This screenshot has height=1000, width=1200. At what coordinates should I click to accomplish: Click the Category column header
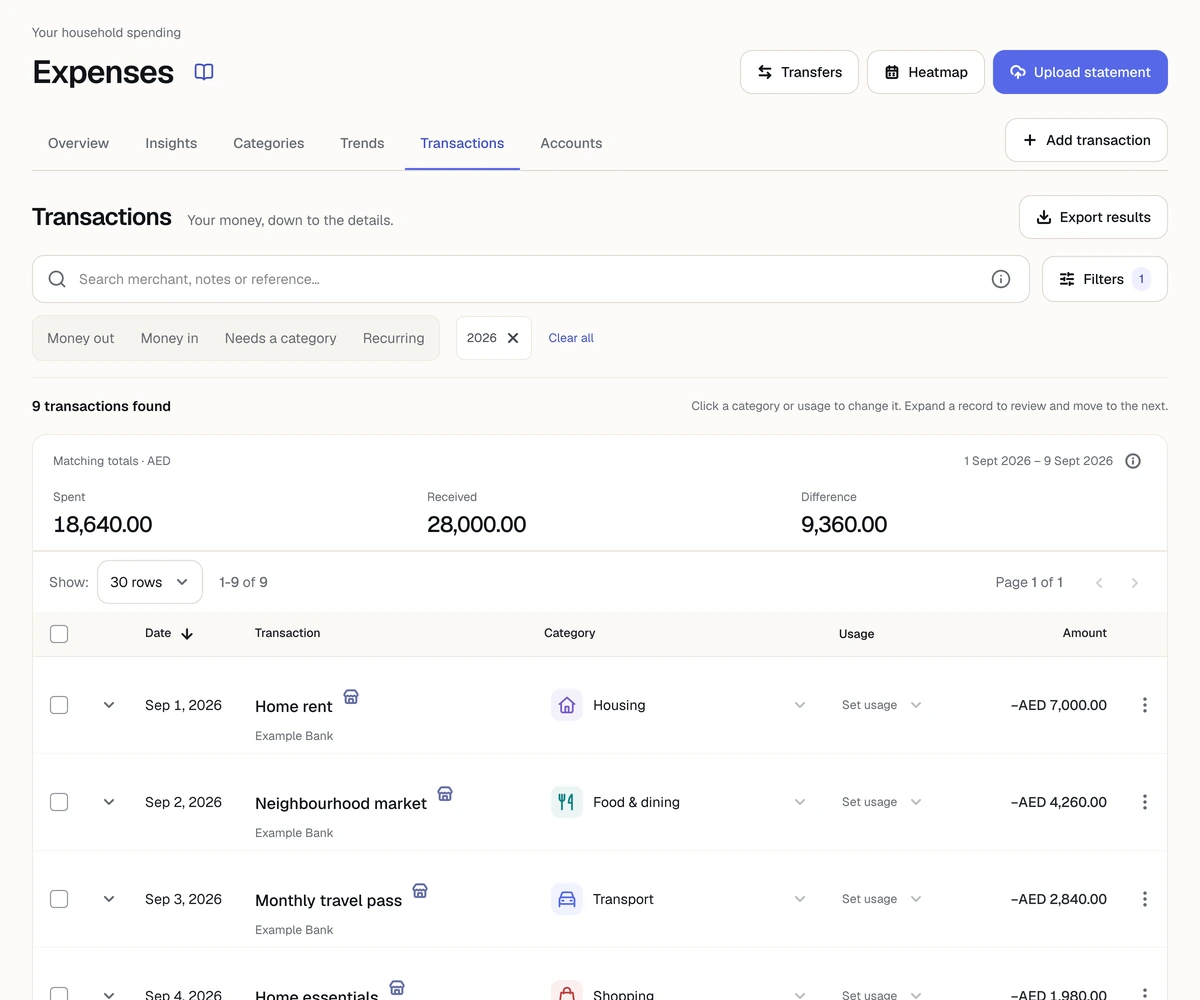pos(569,633)
